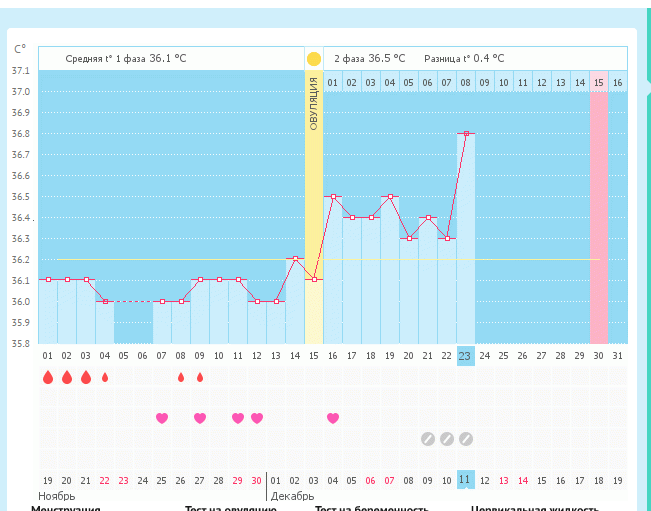Viewport: 651px width, 511px height.
Task: Open the pencil note icon on day 21
Action: coord(428,438)
